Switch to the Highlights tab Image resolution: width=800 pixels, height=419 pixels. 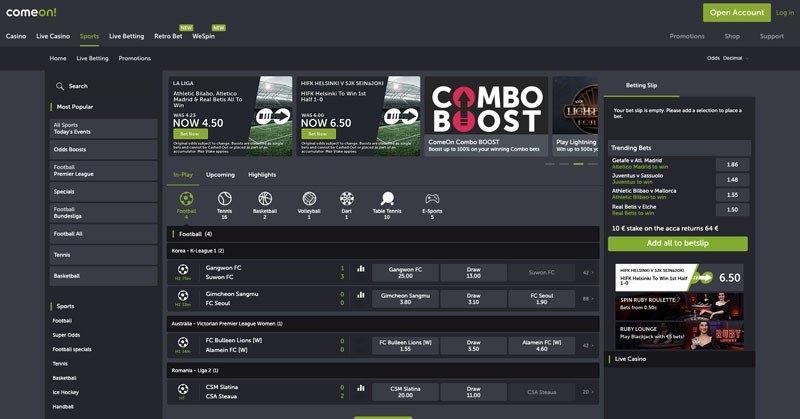coord(262,175)
